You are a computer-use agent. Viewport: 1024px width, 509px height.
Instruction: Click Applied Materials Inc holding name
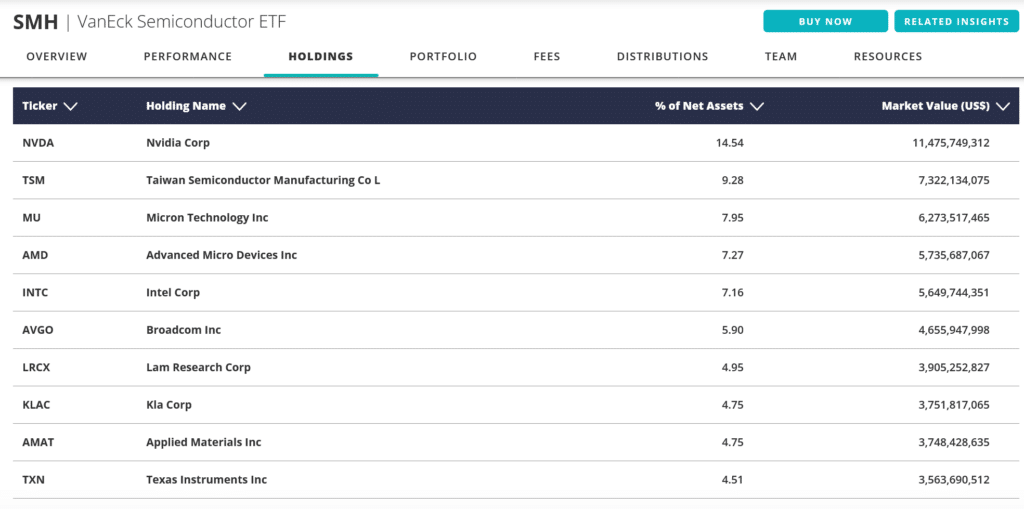204,442
